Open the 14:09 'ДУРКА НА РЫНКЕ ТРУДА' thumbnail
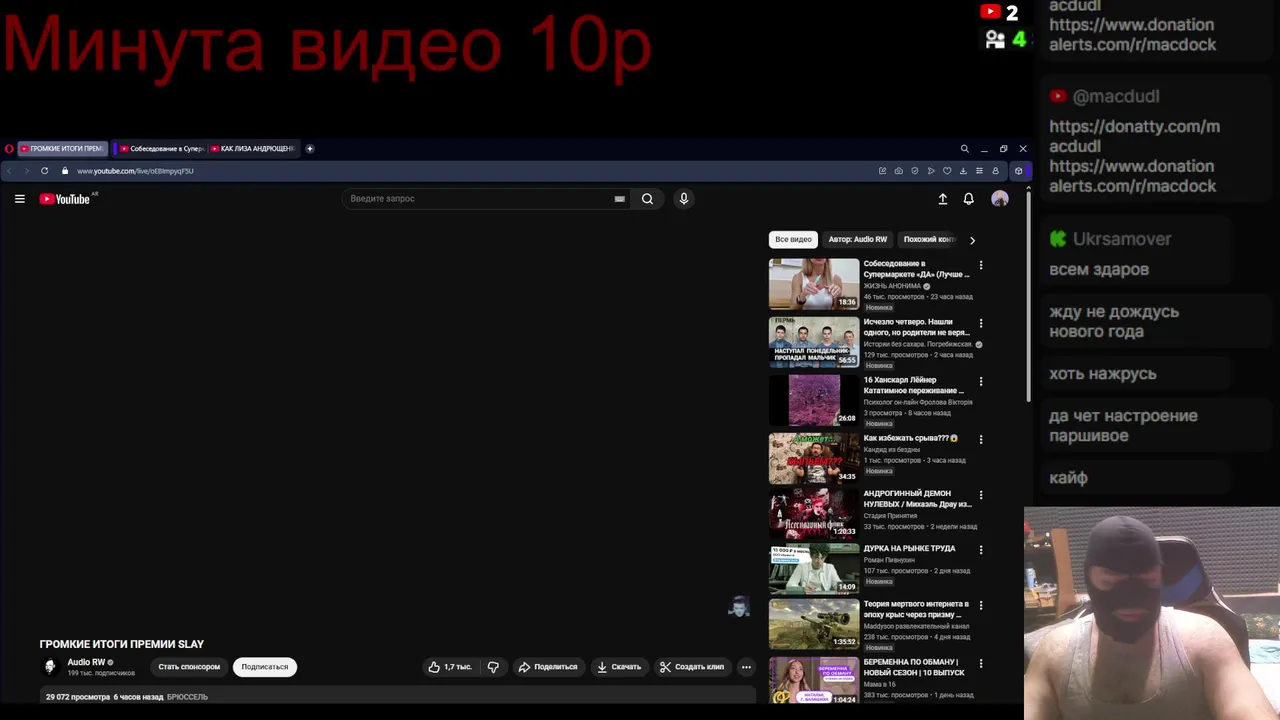1280x720 pixels. 814,569
